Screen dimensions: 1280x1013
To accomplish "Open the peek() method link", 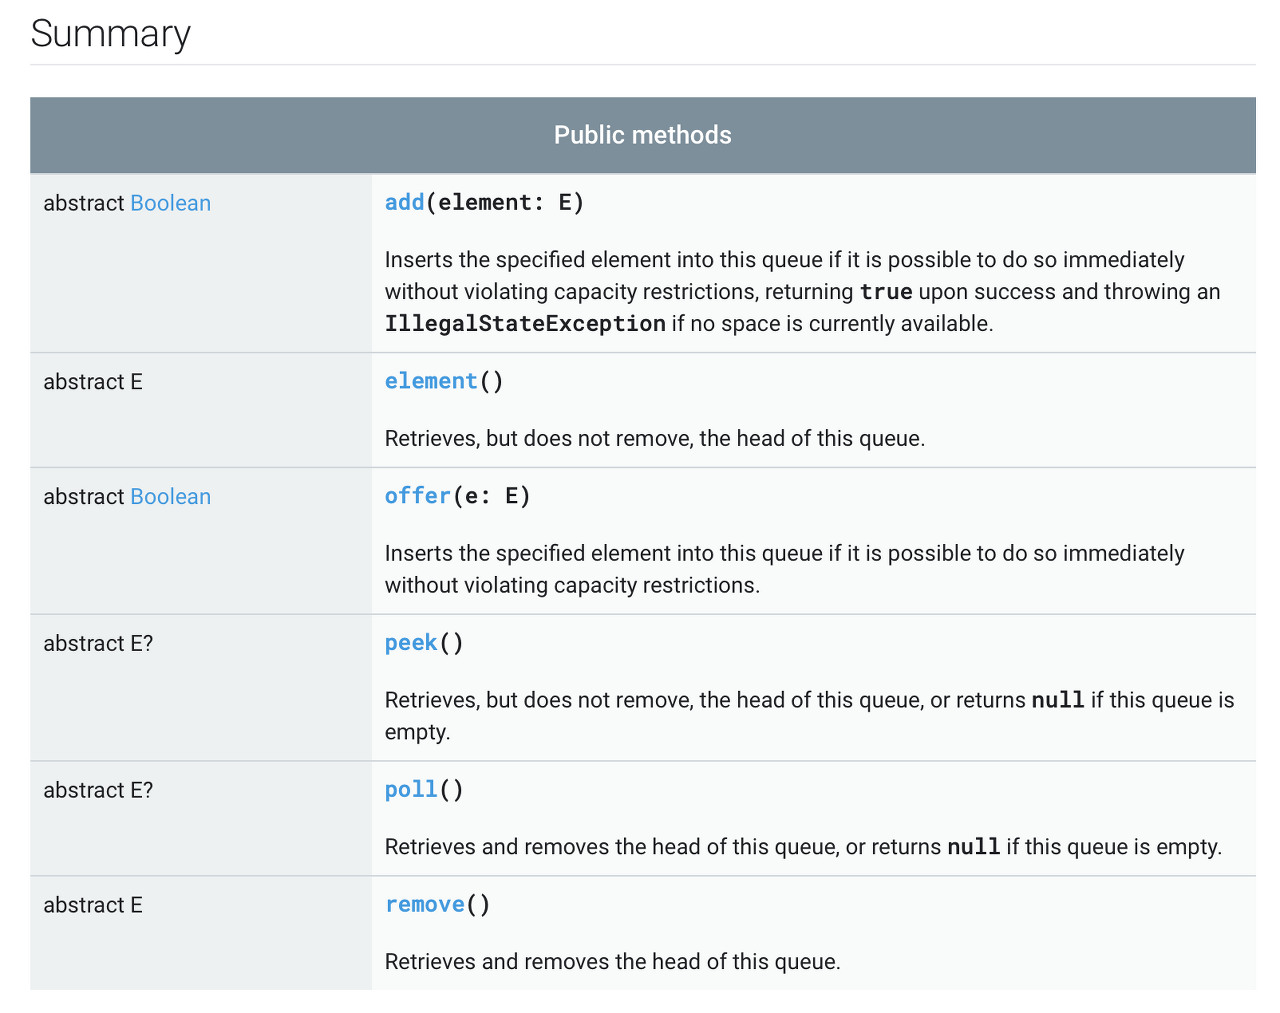I will 411,643.
